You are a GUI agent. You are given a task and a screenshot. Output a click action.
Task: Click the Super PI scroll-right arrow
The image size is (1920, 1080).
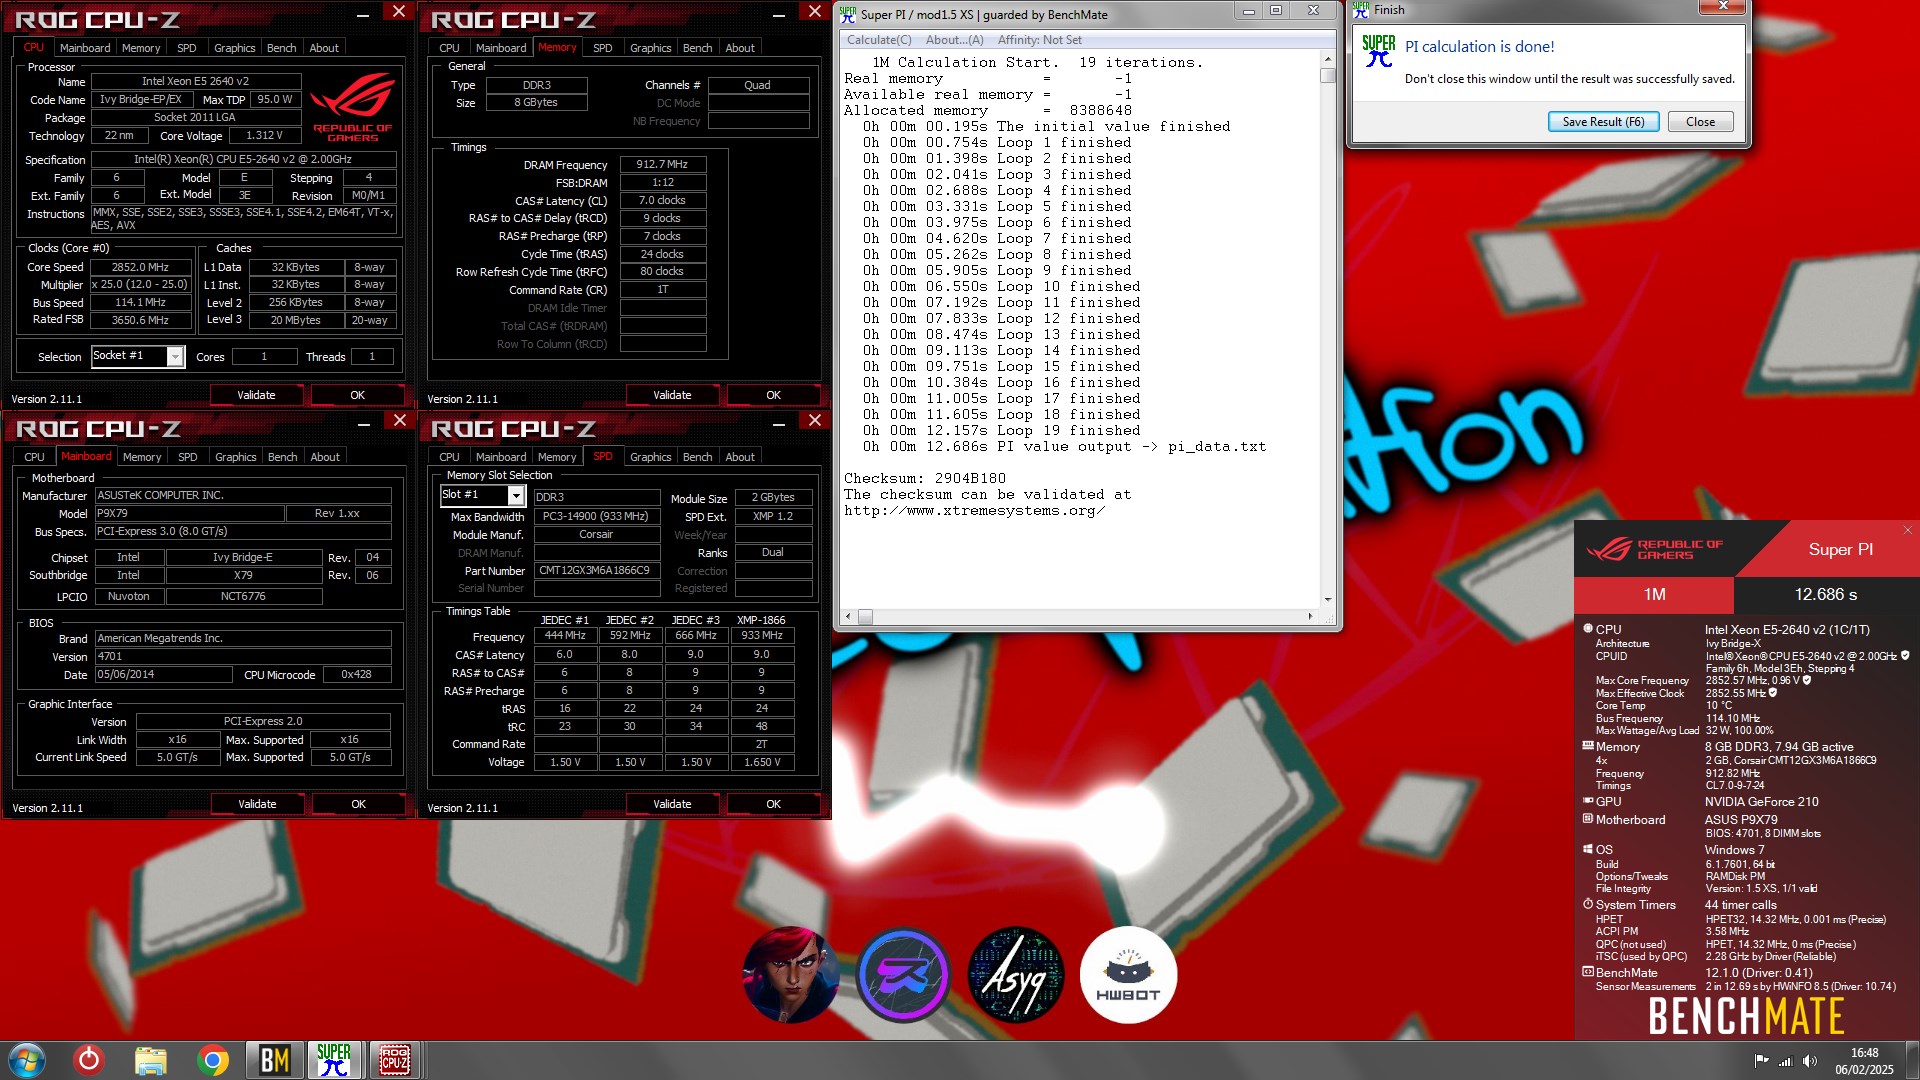tap(1311, 617)
